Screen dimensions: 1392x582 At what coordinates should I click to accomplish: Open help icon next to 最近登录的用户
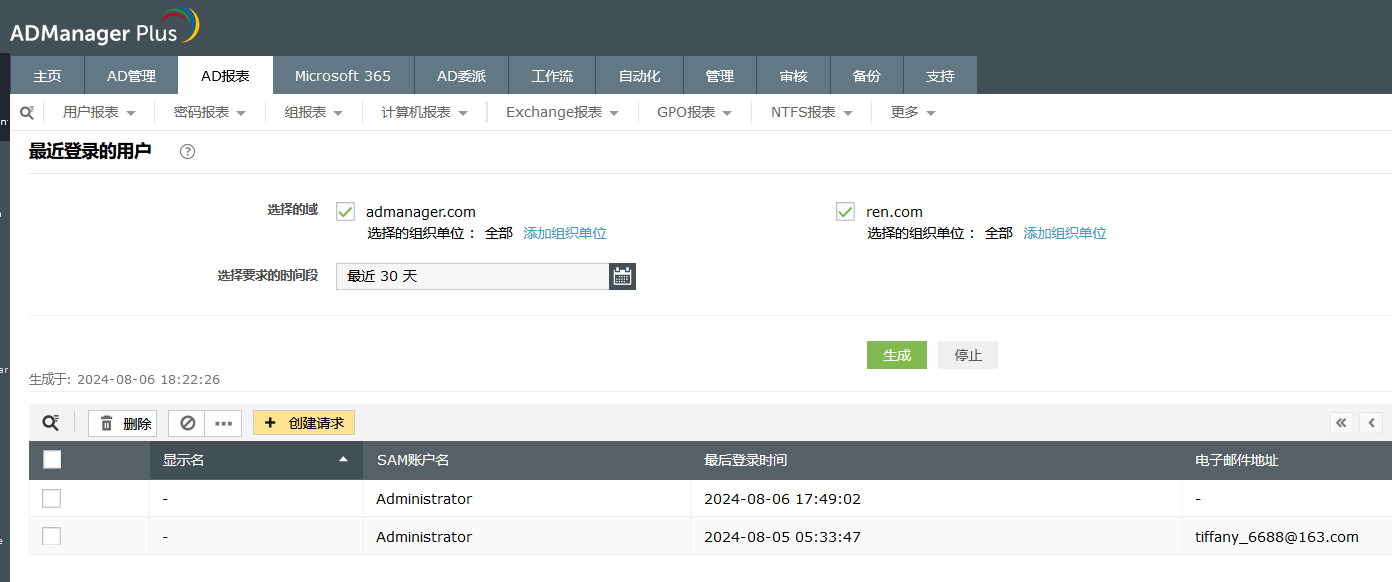(187, 152)
